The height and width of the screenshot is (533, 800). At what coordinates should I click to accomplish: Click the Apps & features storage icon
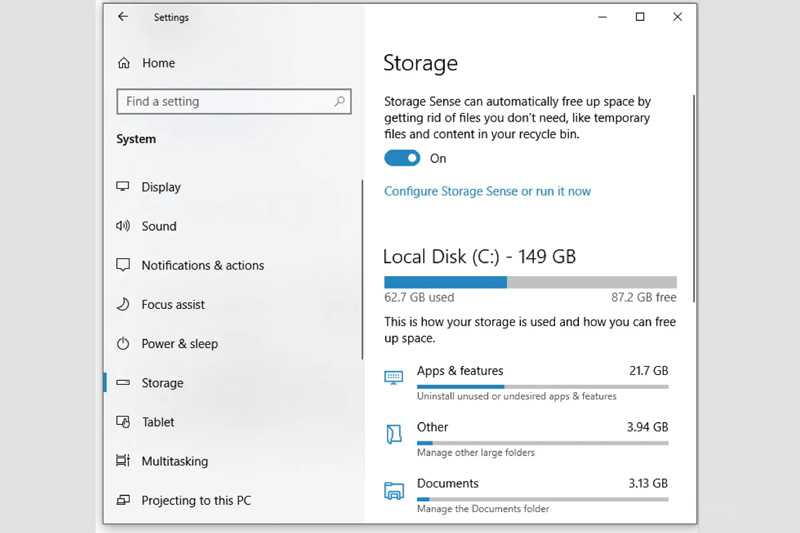tap(394, 378)
